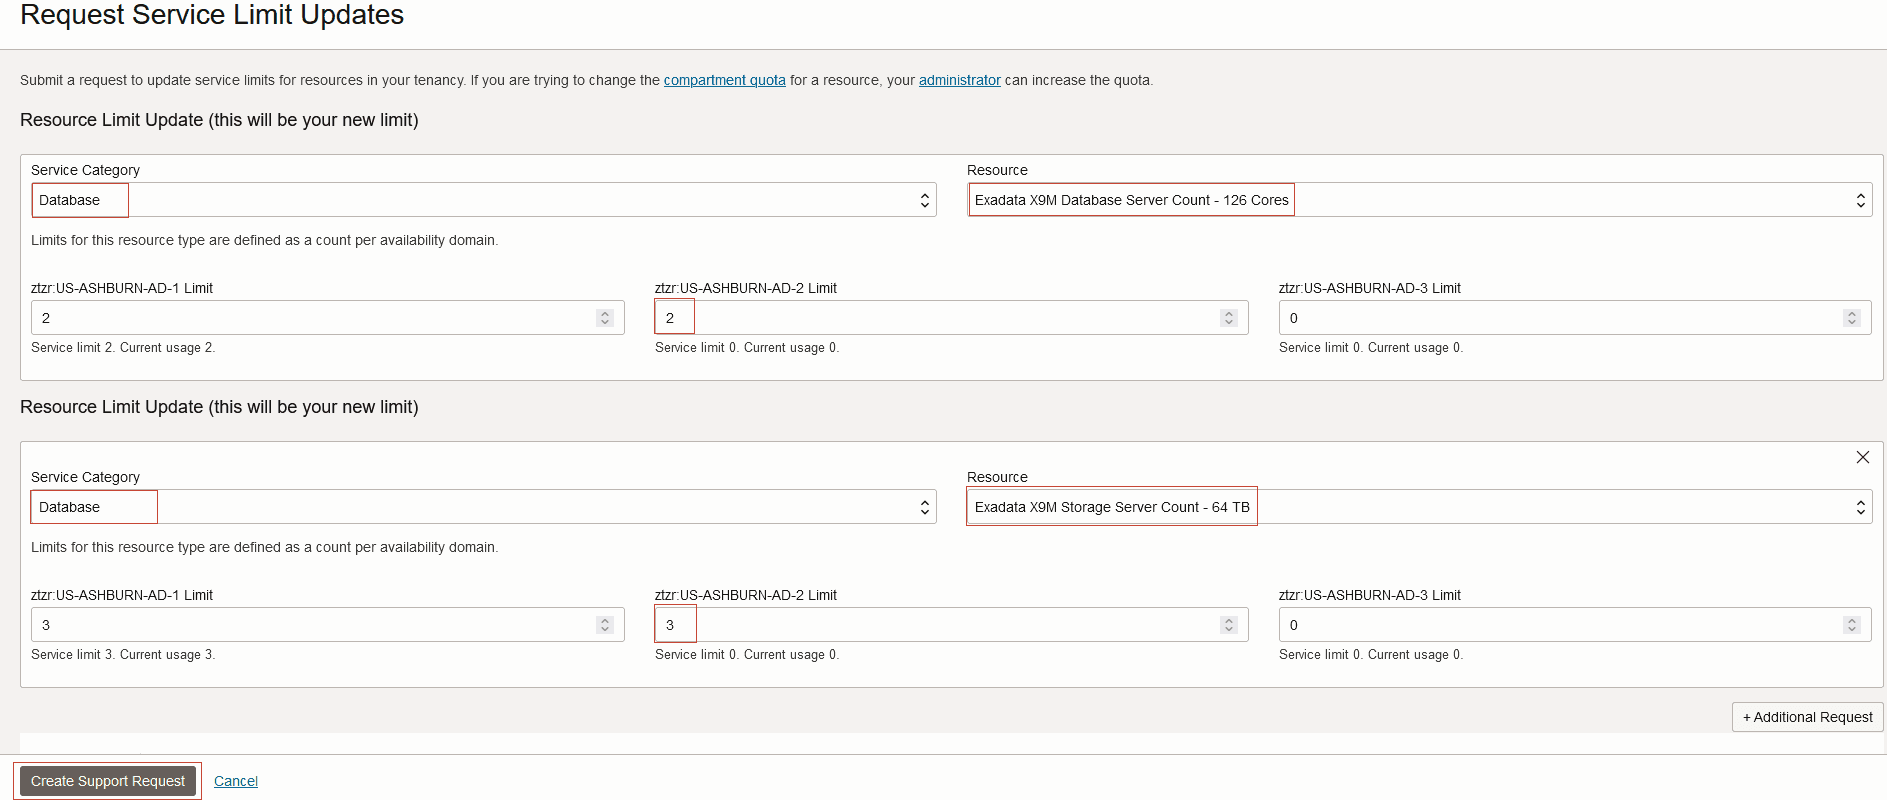1887x800 pixels.
Task: Open the compartment quota link
Action: (725, 80)
